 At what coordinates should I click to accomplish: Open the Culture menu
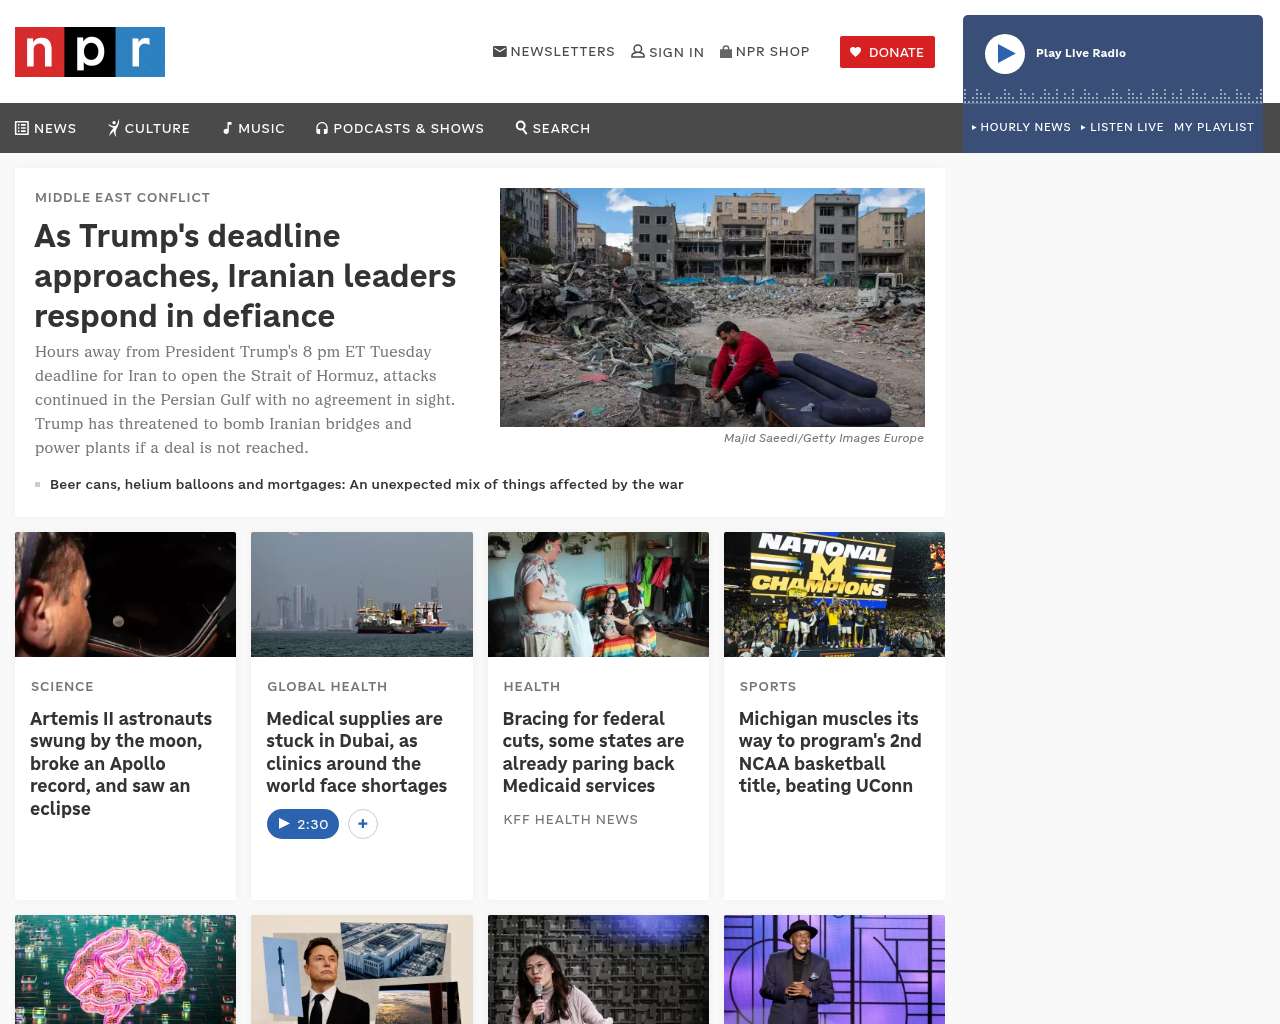click(x=149, y=128)
